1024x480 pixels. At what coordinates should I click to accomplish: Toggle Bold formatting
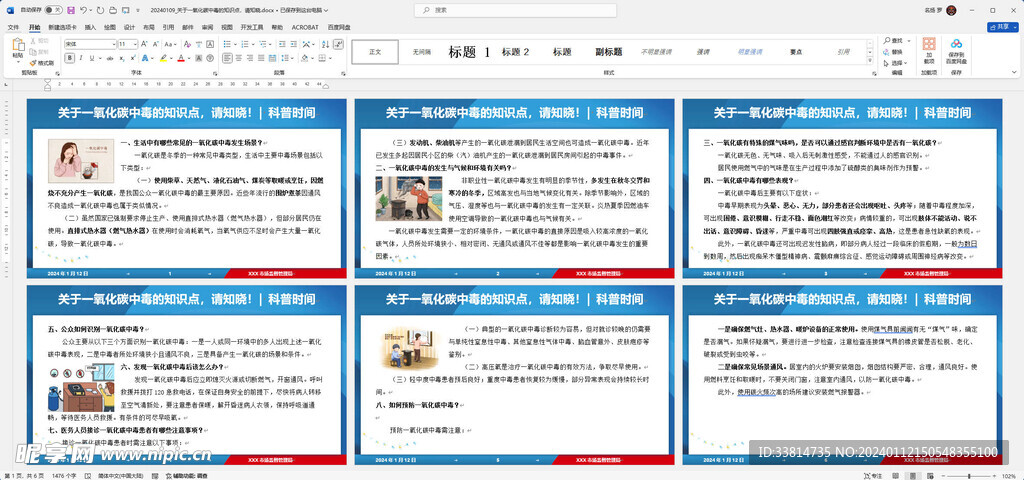[x=70, y=58]
